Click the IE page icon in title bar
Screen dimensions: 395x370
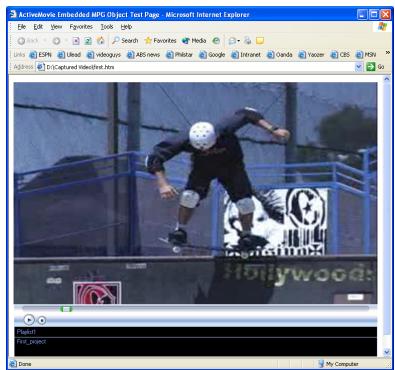pos(13,14)
